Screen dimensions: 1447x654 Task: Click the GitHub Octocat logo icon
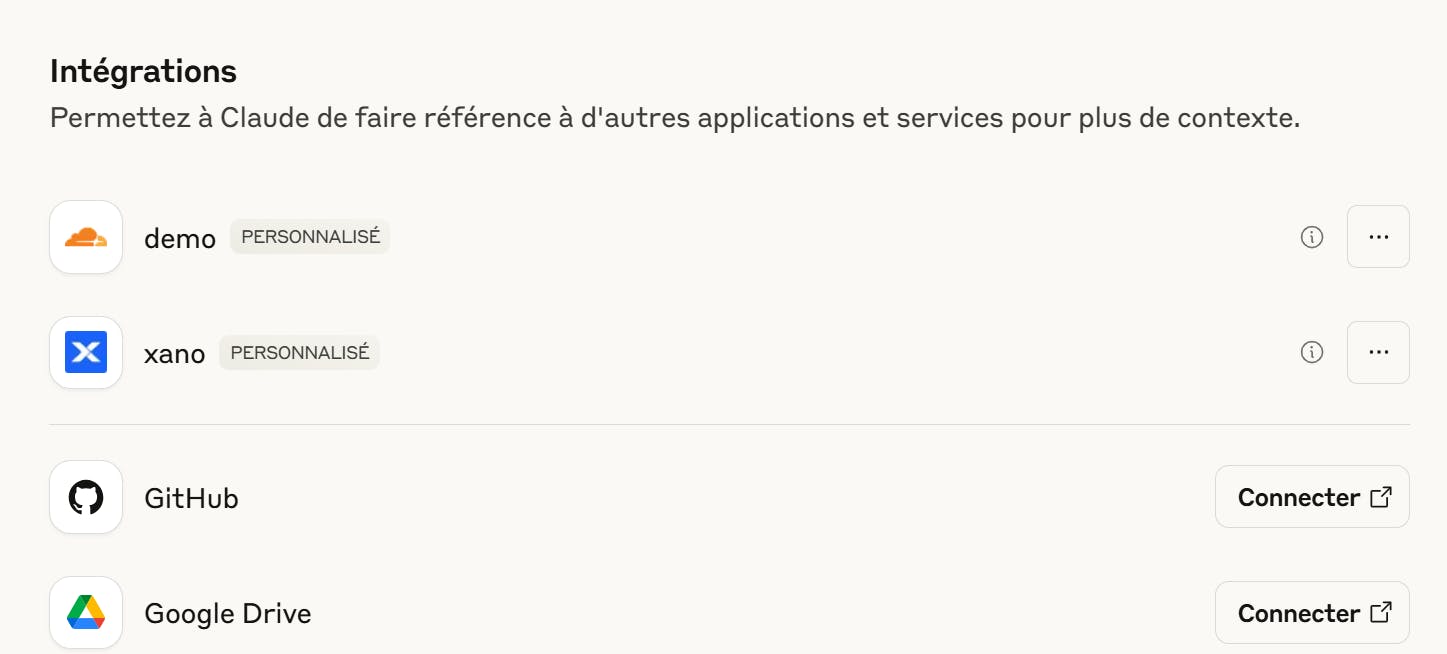(86, 497)
